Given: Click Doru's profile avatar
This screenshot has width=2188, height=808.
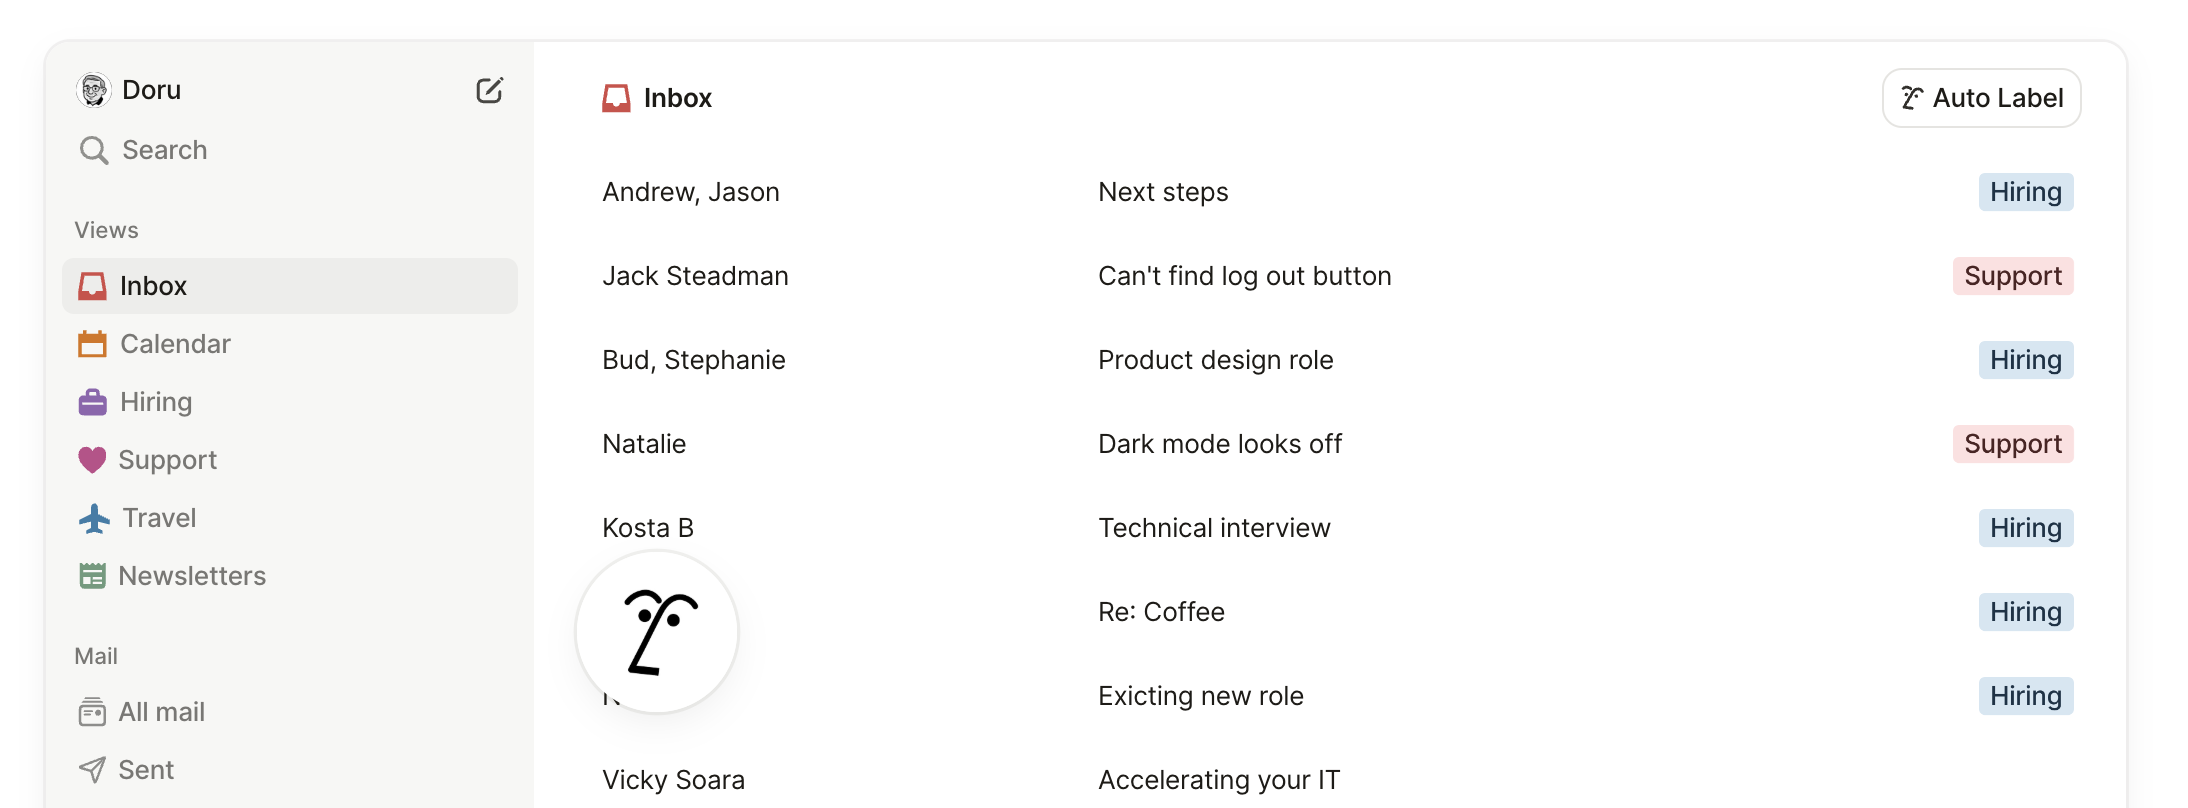Looking at the screenshot, I should [94, 90].
